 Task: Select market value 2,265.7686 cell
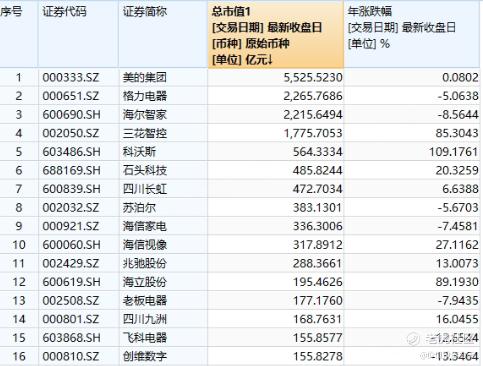276,96
